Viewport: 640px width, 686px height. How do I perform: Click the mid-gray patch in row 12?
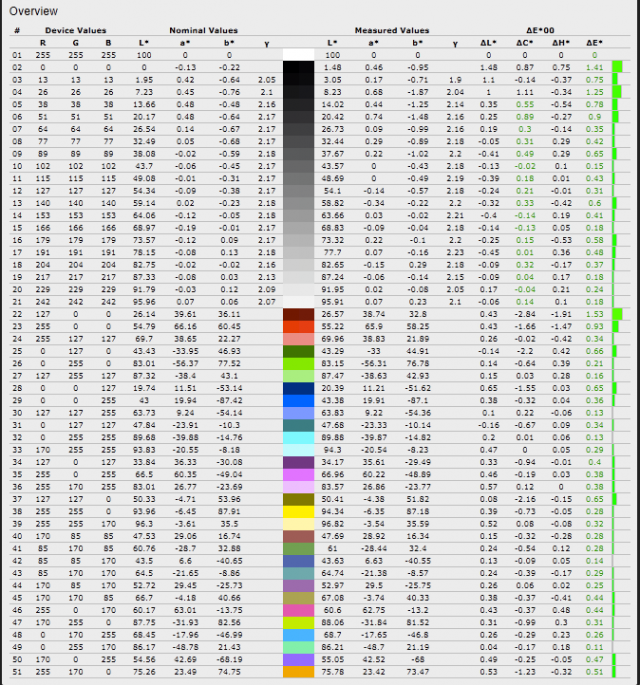pyautogui.click(x=298, y=191)
